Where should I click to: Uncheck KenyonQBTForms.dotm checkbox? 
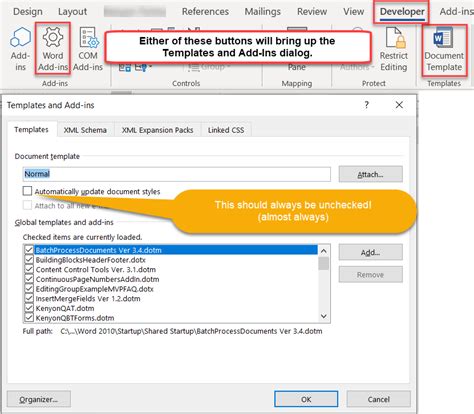[29, 318]
